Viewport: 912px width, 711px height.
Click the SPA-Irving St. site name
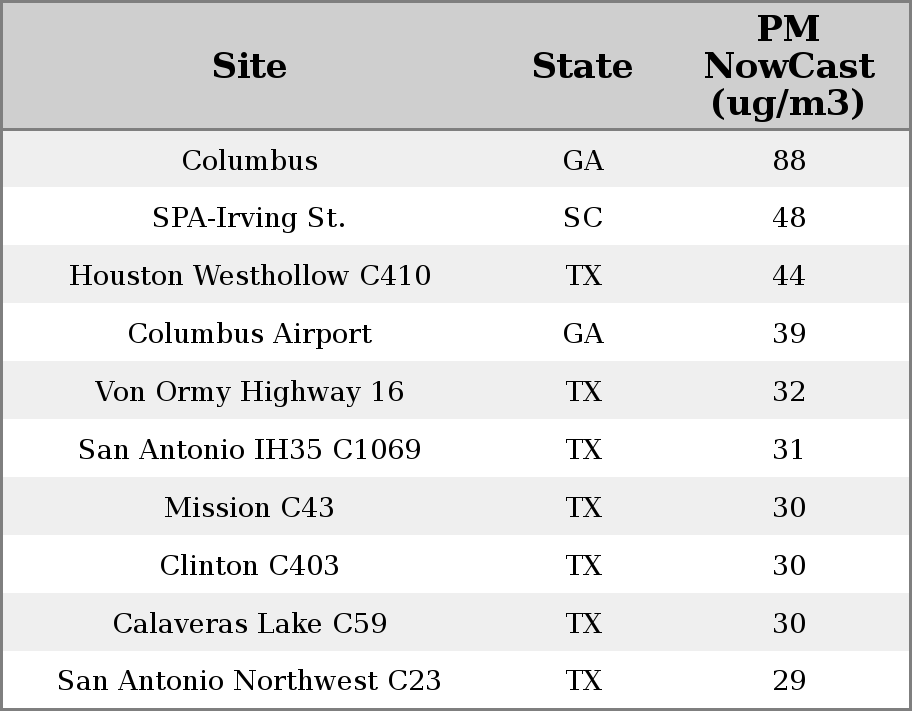pyautogui.click(x=249, y=218)
